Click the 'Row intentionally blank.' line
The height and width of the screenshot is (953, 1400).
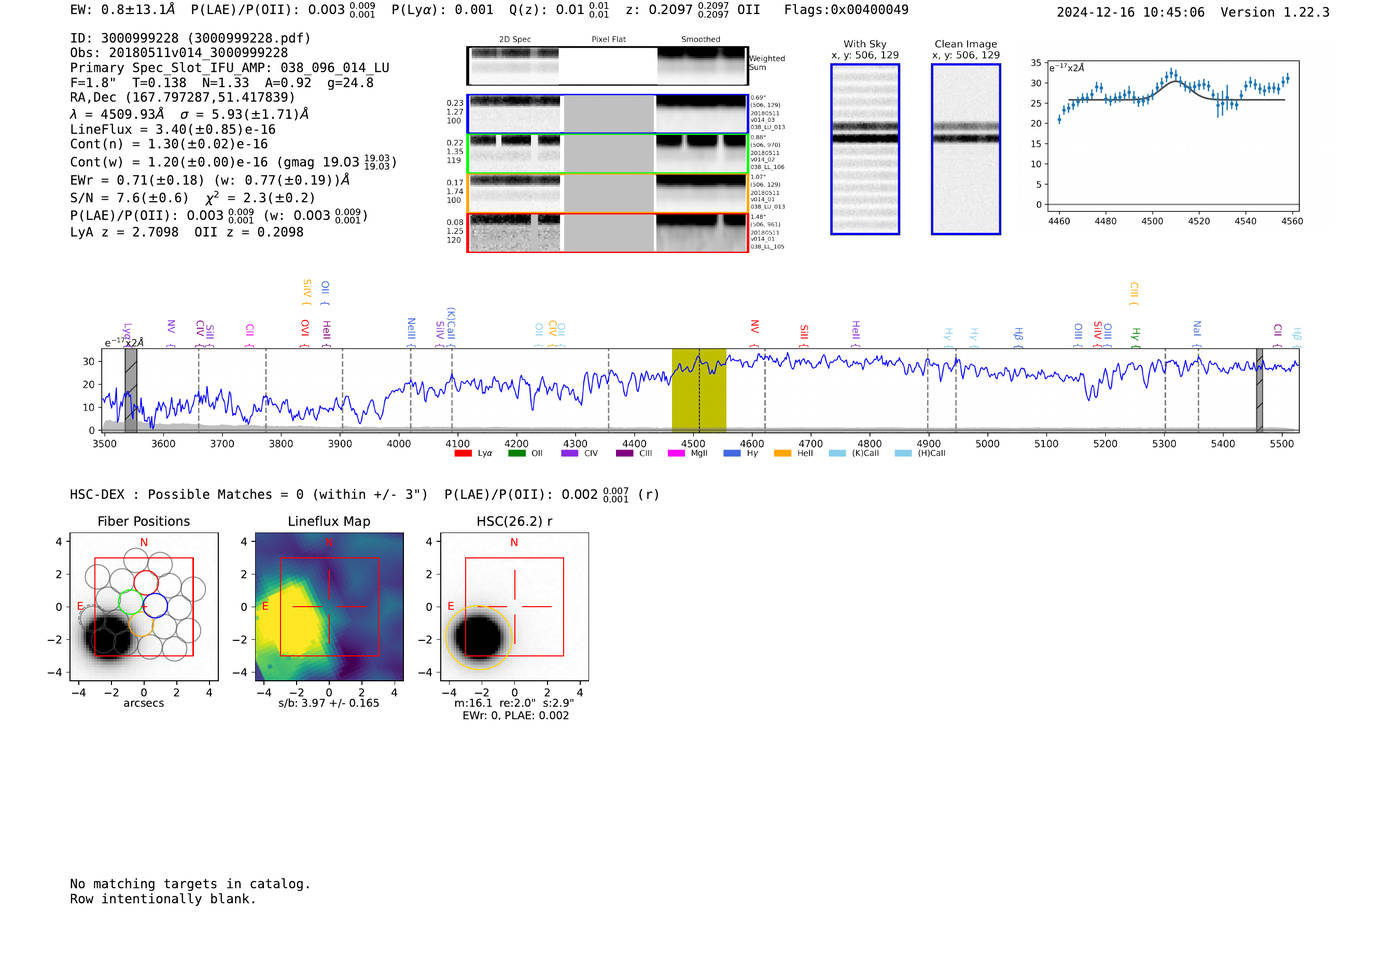pos(163,899)
